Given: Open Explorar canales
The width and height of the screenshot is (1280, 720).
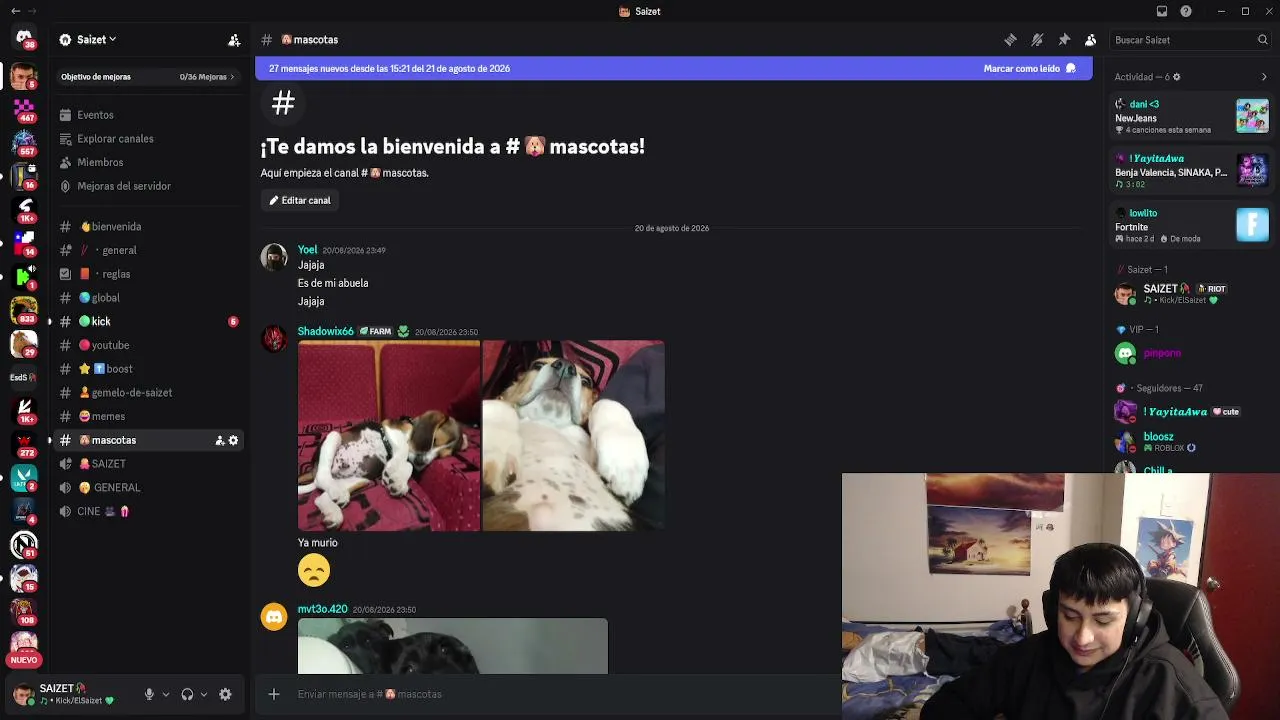Looking at the screenshot, I should (148, 139).
